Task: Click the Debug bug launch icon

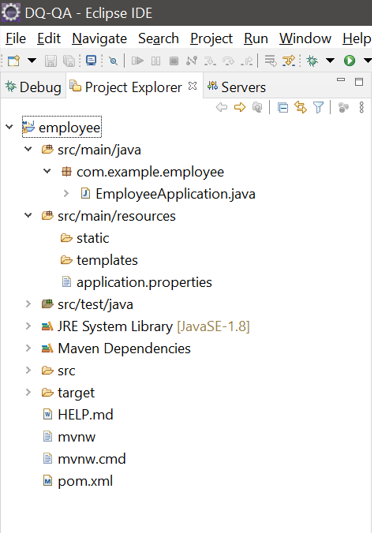Action: click(312, 61)
